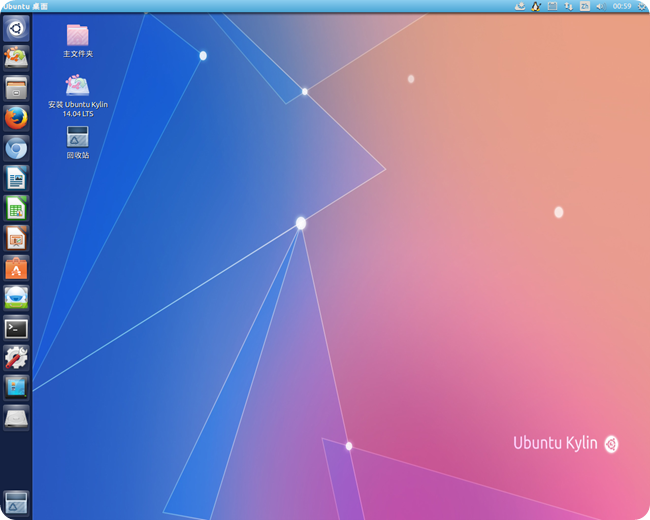This screenshot has height=520, width=650.
Task: Launch Firefox web browser
Action: tap(16, 118)
